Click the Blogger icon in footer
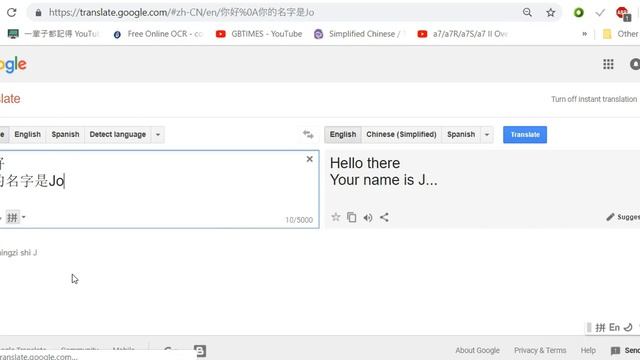 [200, 351]
